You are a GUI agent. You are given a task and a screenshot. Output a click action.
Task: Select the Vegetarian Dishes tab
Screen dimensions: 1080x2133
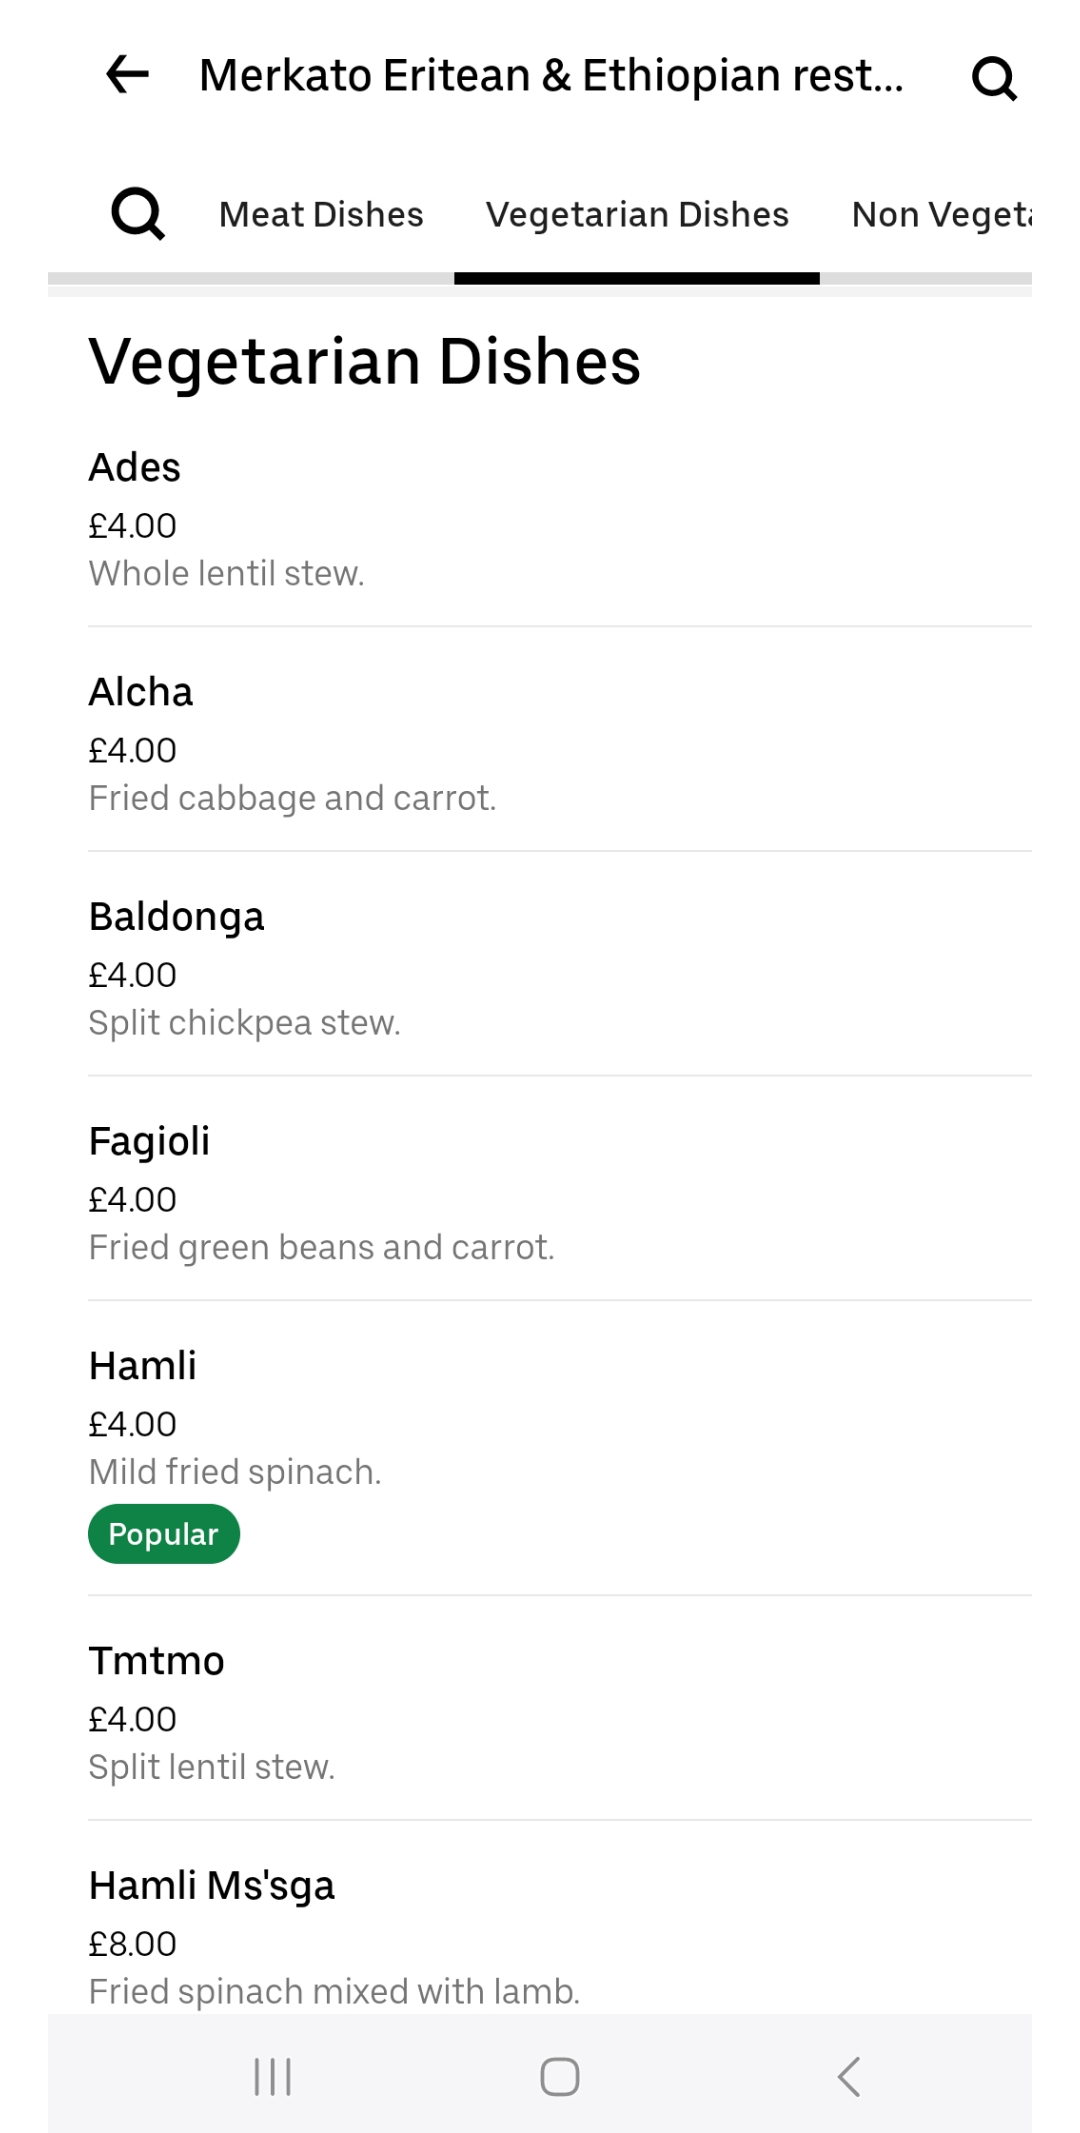(x=637, y=215)
